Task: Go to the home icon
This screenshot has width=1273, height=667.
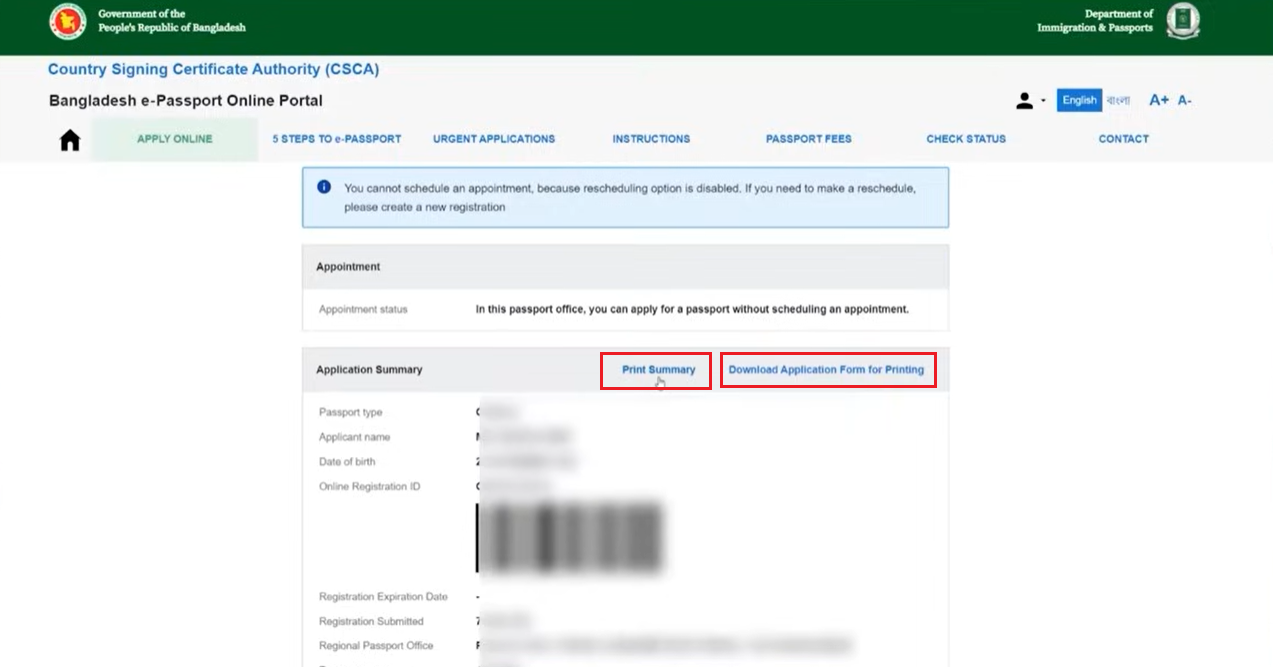Action: click(70, 140)
